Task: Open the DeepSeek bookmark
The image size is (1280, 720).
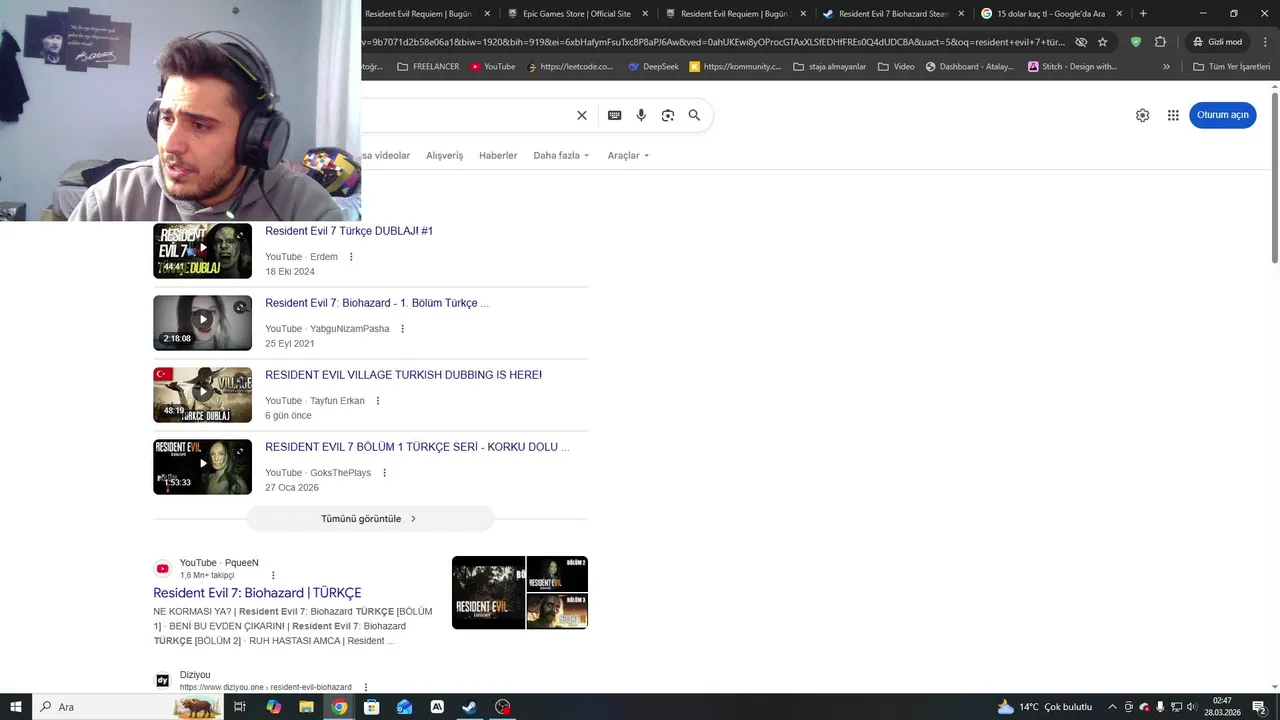Action: pos(653,67)
